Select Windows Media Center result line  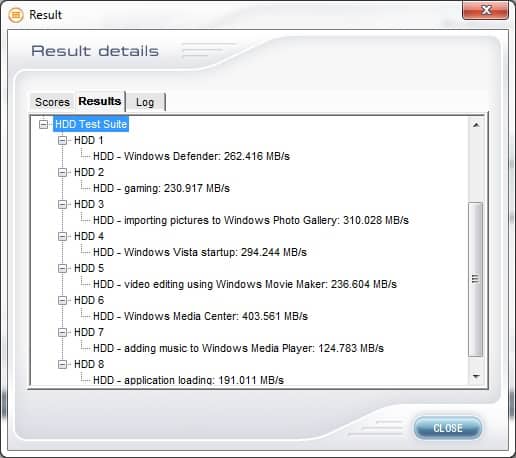[x=200, y=316]
